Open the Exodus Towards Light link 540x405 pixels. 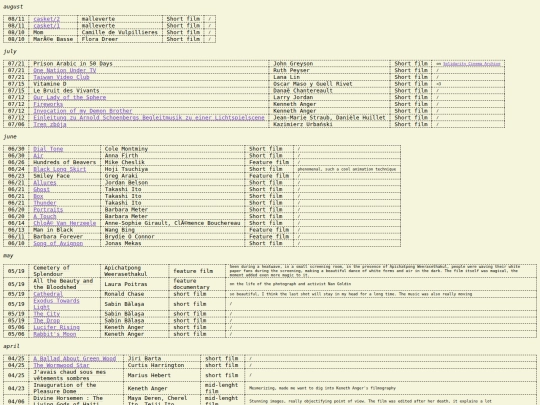coord(56,304)
